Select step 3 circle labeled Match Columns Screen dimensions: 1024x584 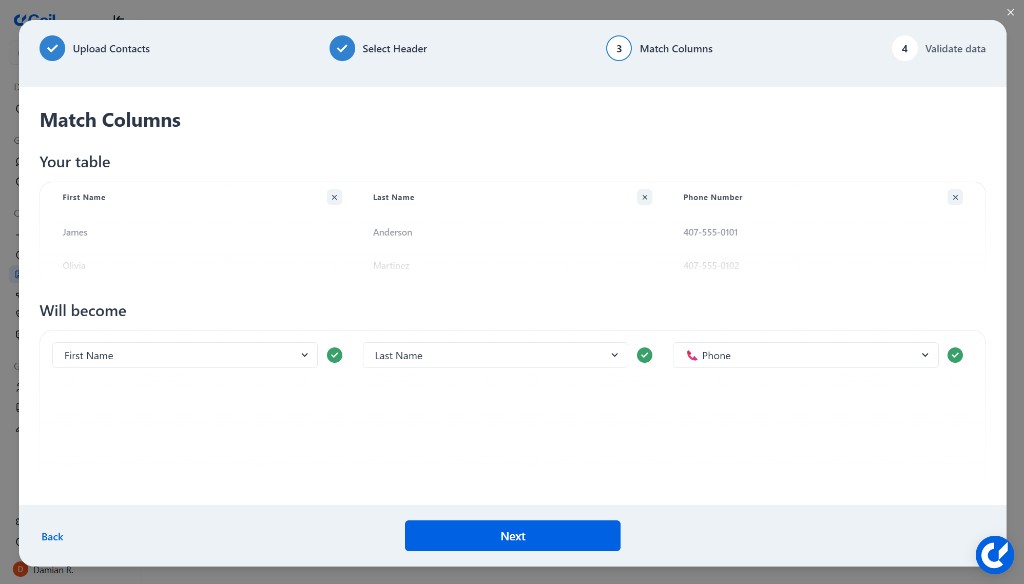click(x=619, y=48)
